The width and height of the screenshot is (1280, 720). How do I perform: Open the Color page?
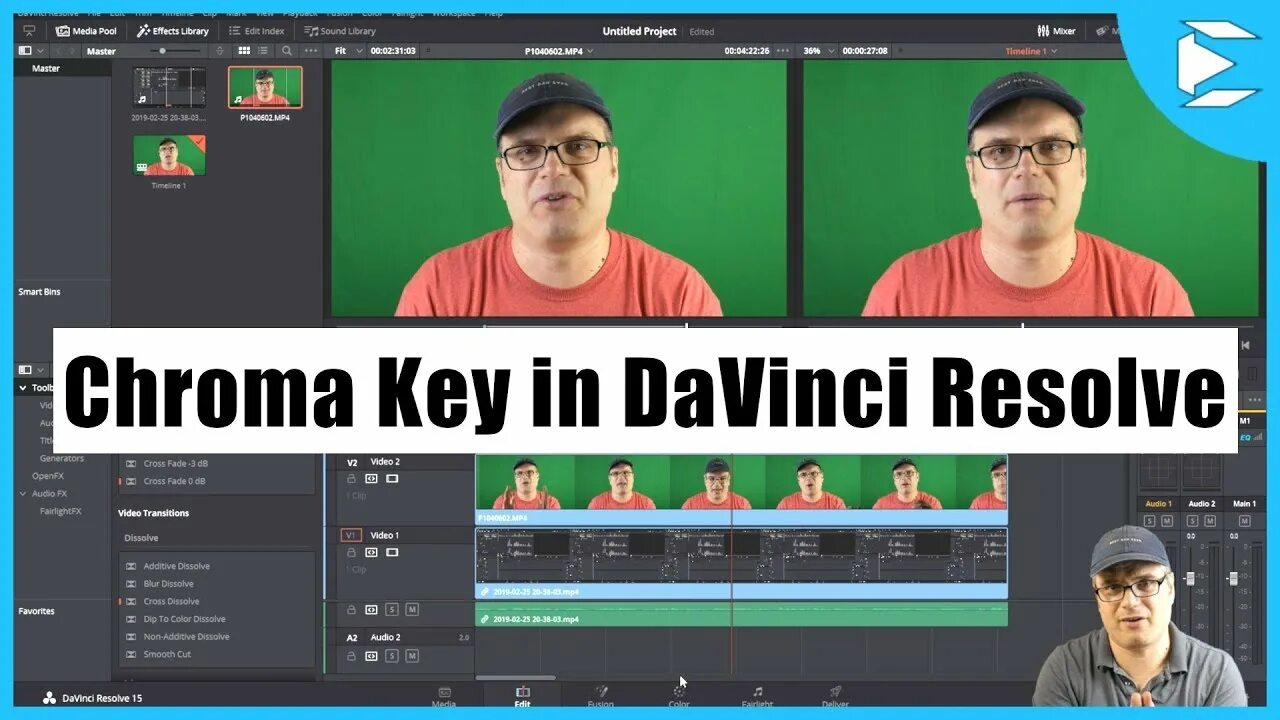click(678, 697)
